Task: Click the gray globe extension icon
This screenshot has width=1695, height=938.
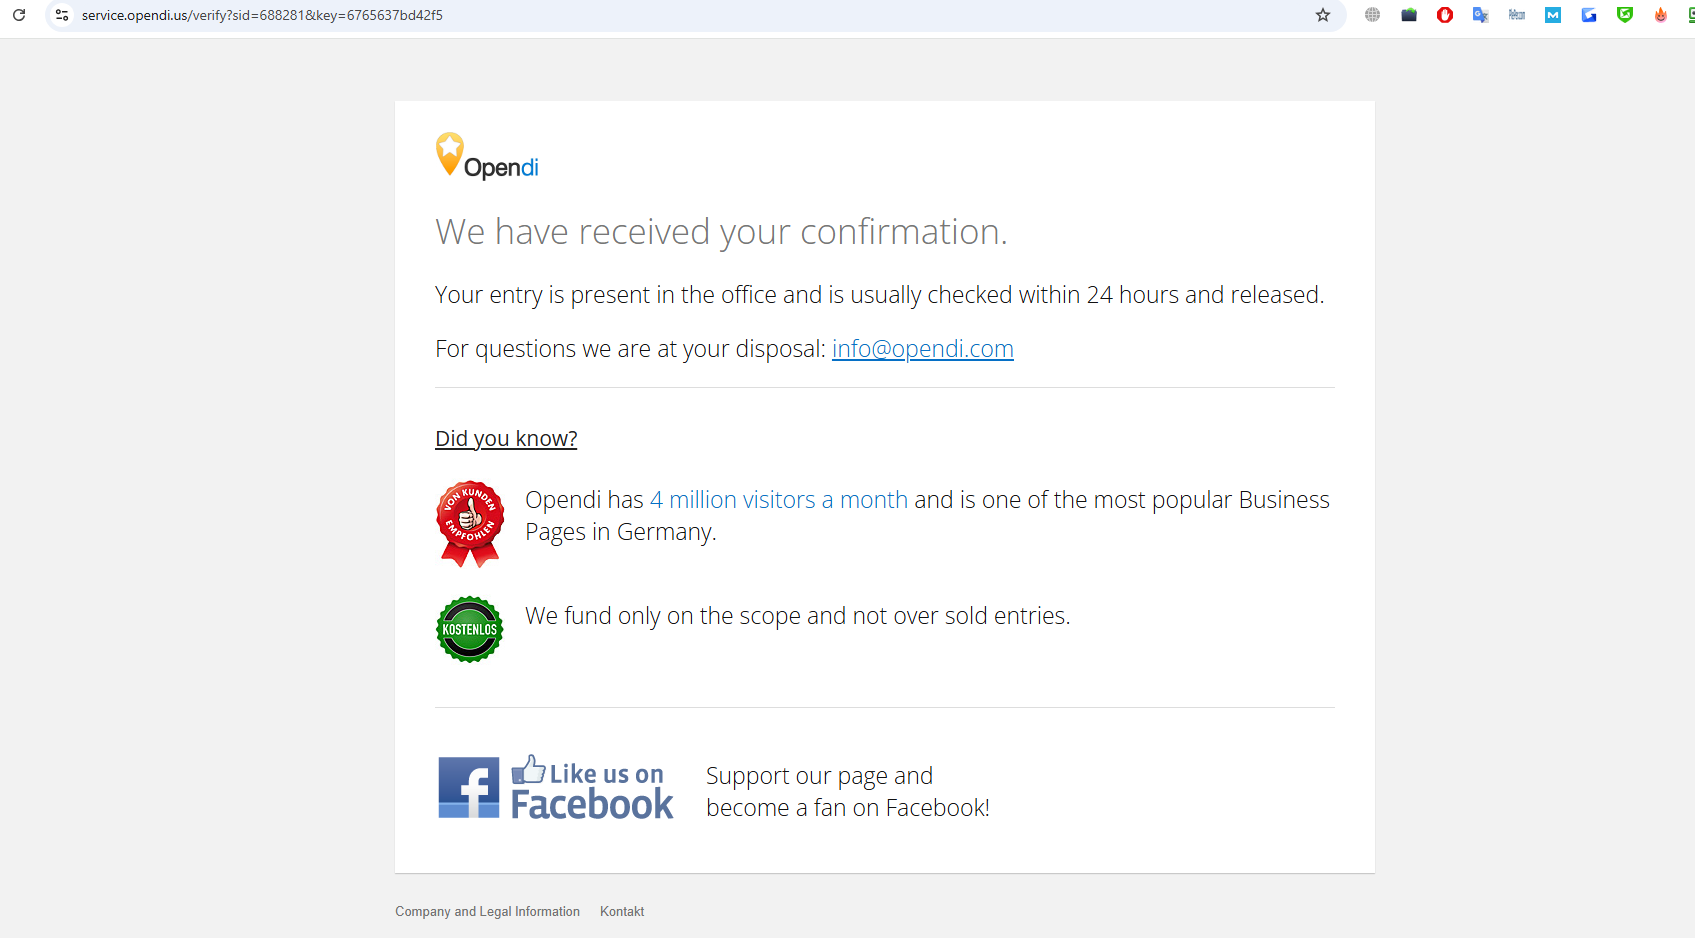Action: pyautogui.click(x=1373, y=15)
